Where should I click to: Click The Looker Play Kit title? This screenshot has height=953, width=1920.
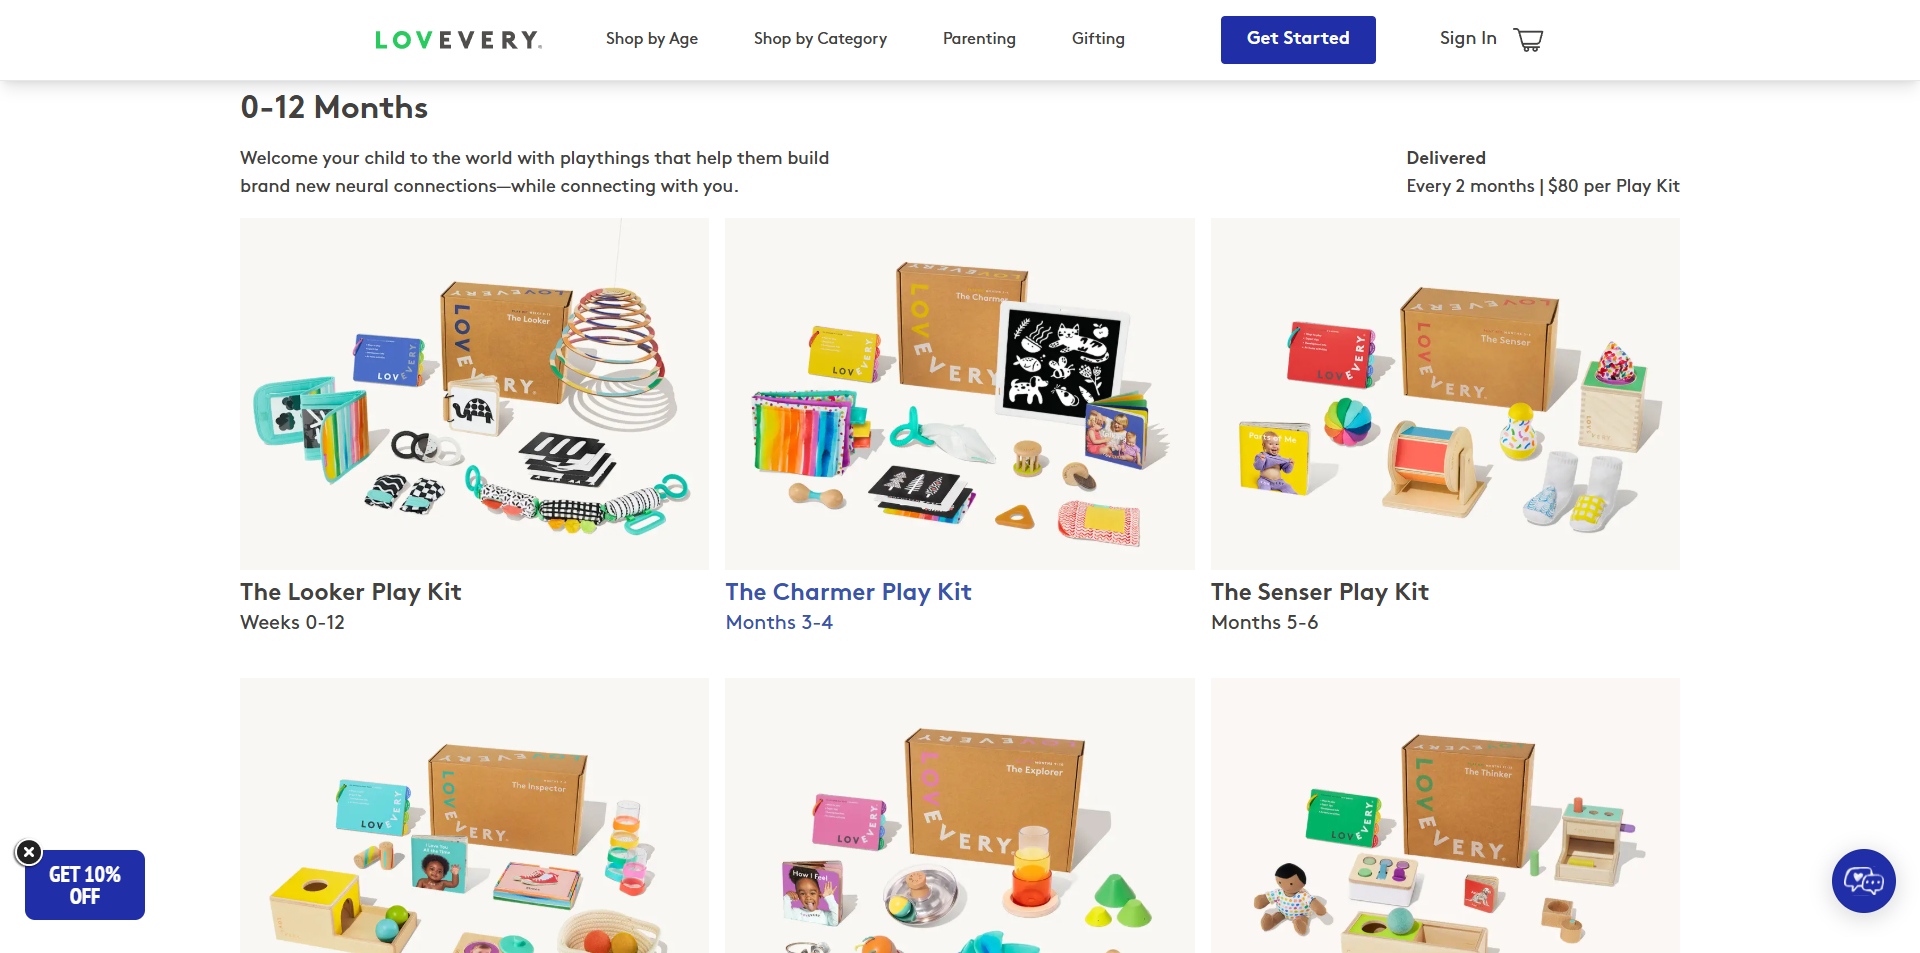[350, 592]
